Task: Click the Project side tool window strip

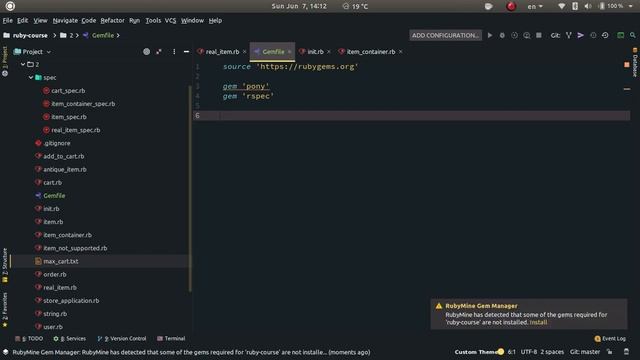Action: [x=5, y=62]
